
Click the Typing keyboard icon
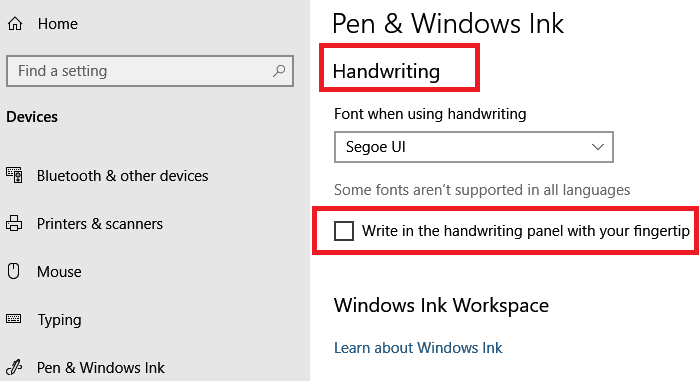[x=13, y=319]
